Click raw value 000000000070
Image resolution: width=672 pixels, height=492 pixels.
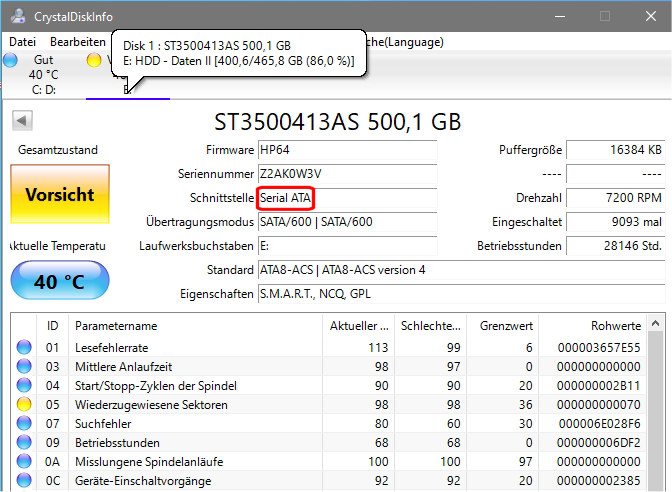599,405
